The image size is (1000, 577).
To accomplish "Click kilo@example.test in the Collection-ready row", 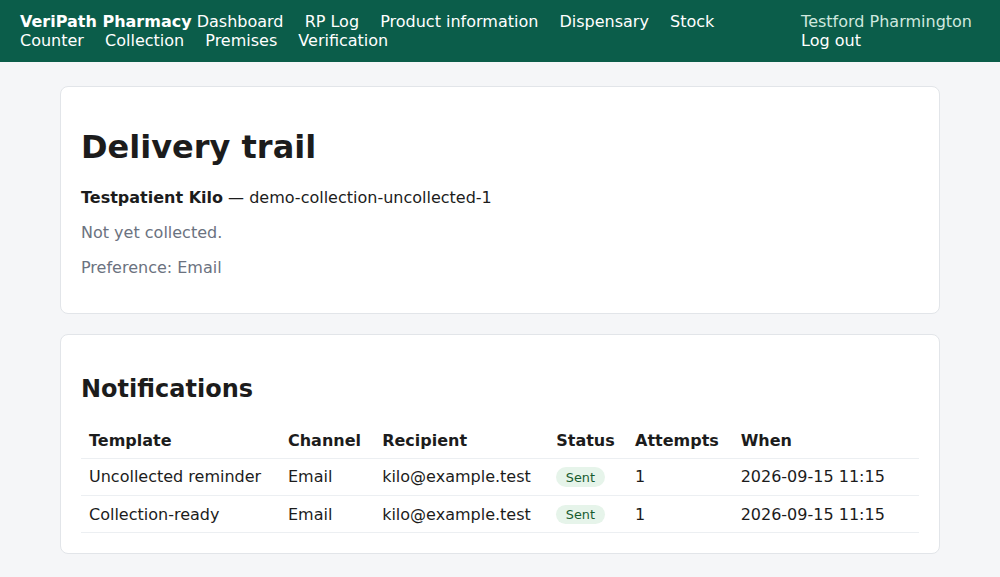I will (457, 515).
